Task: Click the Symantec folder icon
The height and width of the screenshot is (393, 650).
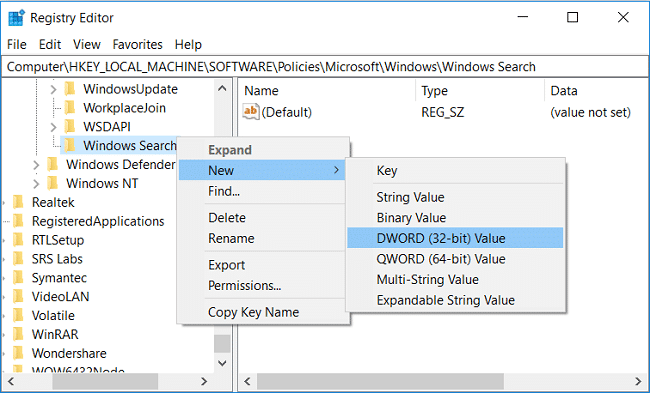Action: pyautogui.click(x=19, y=277)
